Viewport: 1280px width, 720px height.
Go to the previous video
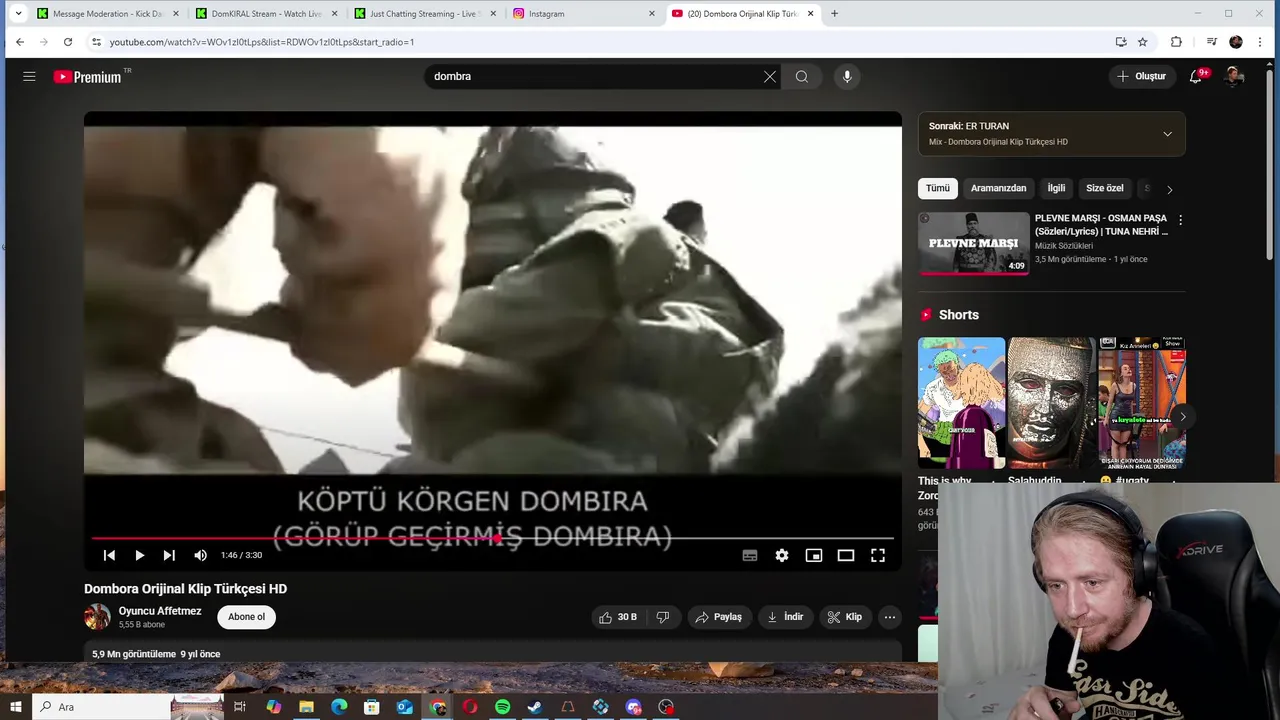pos(109,555)
